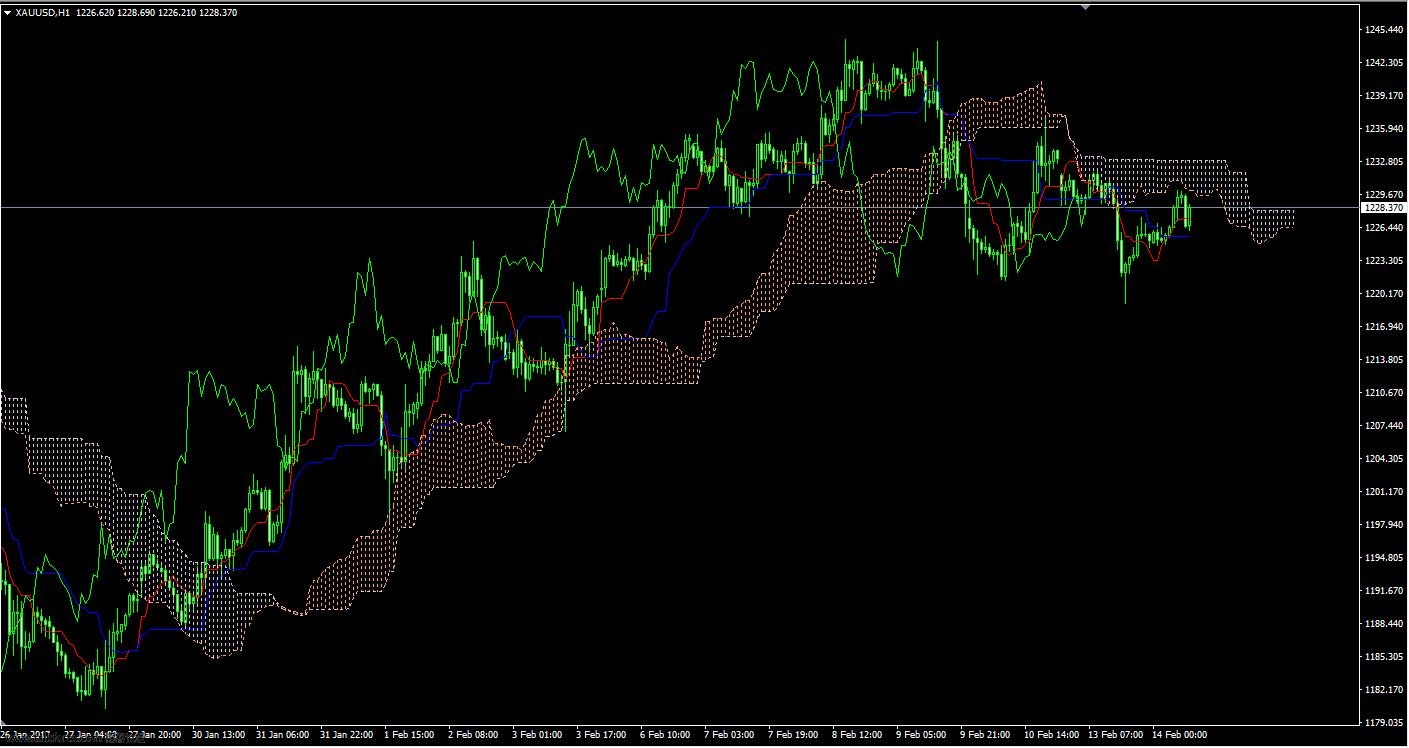Select the 1194.805 price axis label
The width and height of the screenshot is (1409, 748).
(1382, 558)
